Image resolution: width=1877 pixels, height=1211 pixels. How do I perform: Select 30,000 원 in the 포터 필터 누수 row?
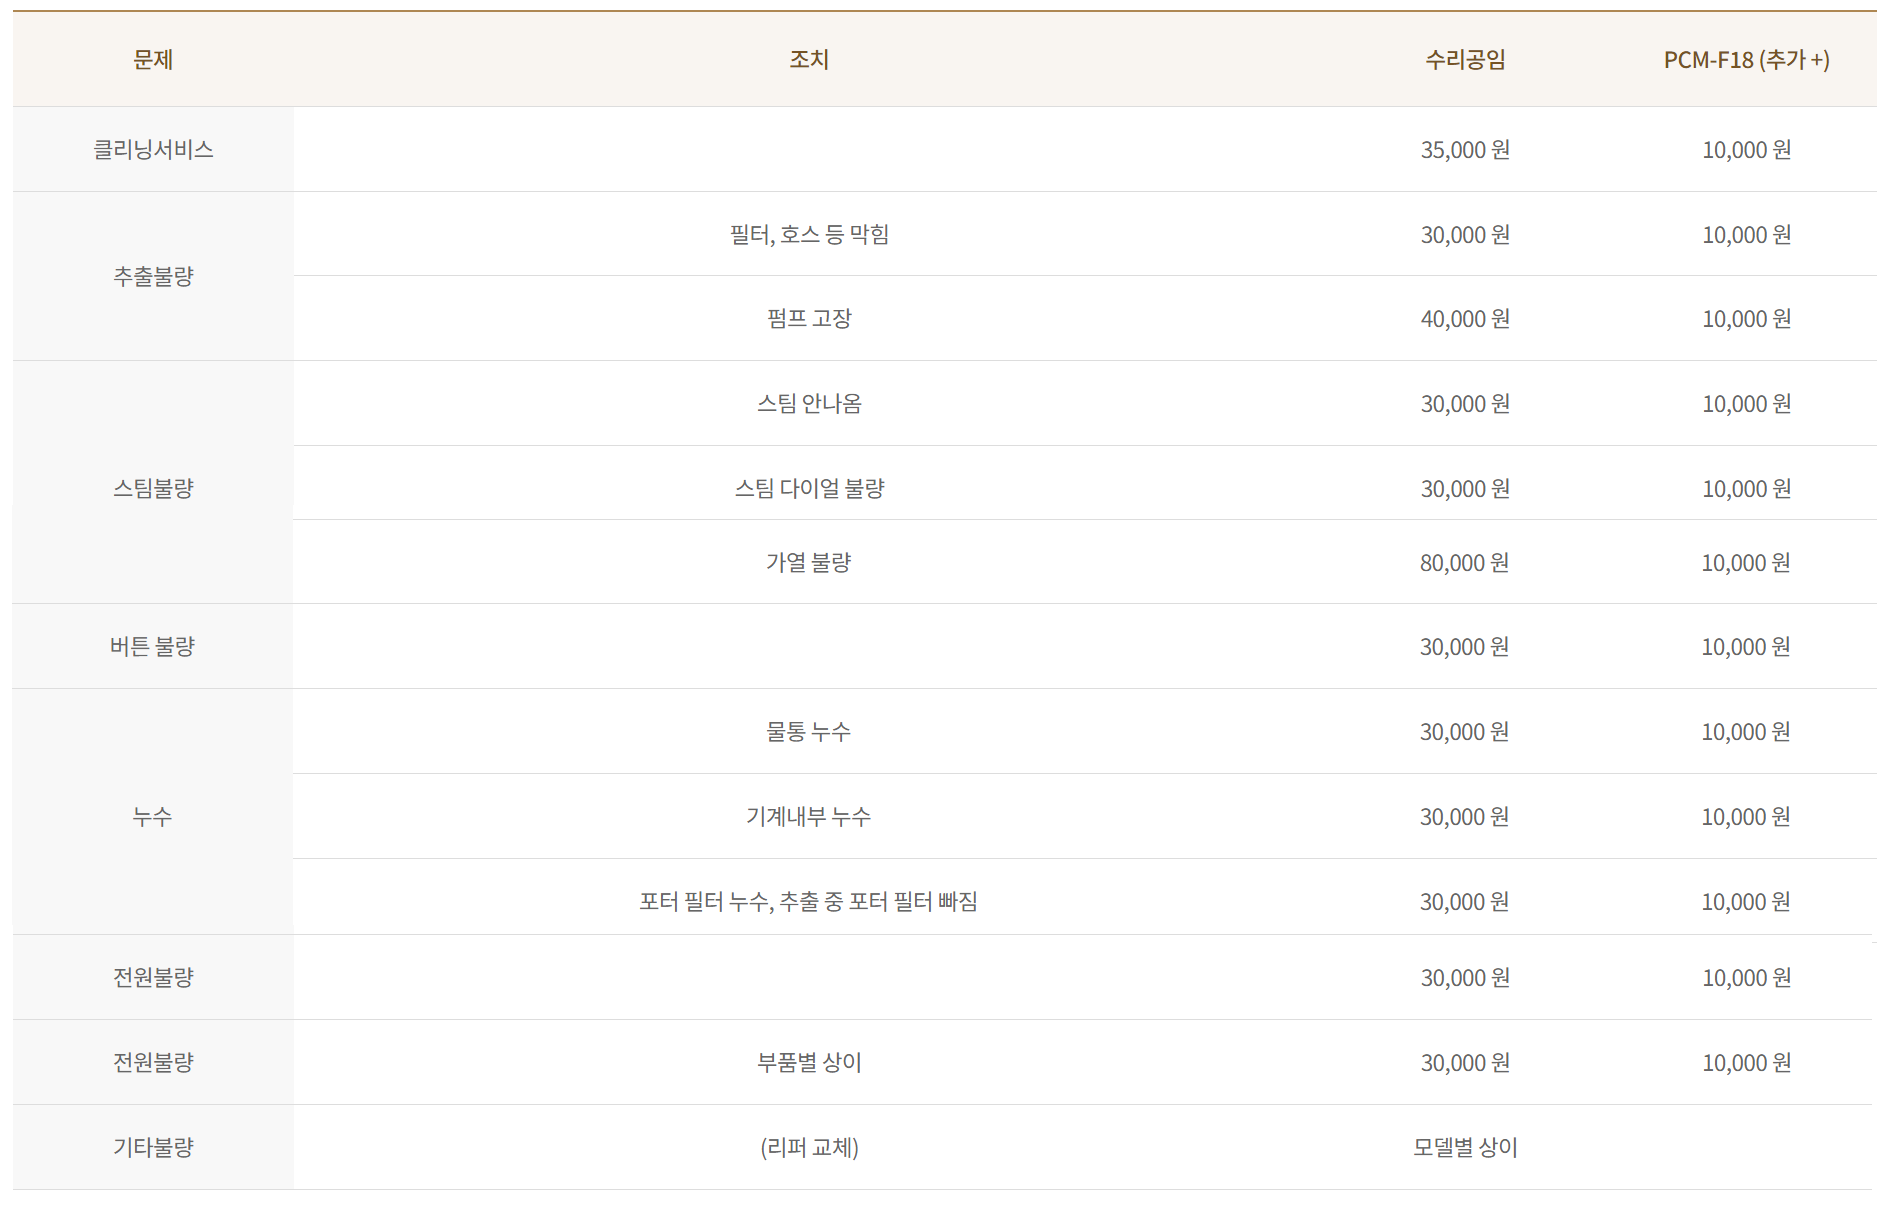click(1465, 902)
